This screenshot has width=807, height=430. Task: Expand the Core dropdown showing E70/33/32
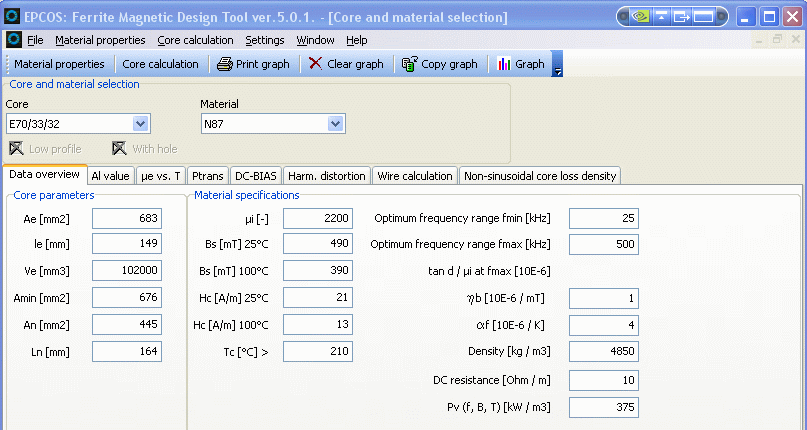pos(141,124)
